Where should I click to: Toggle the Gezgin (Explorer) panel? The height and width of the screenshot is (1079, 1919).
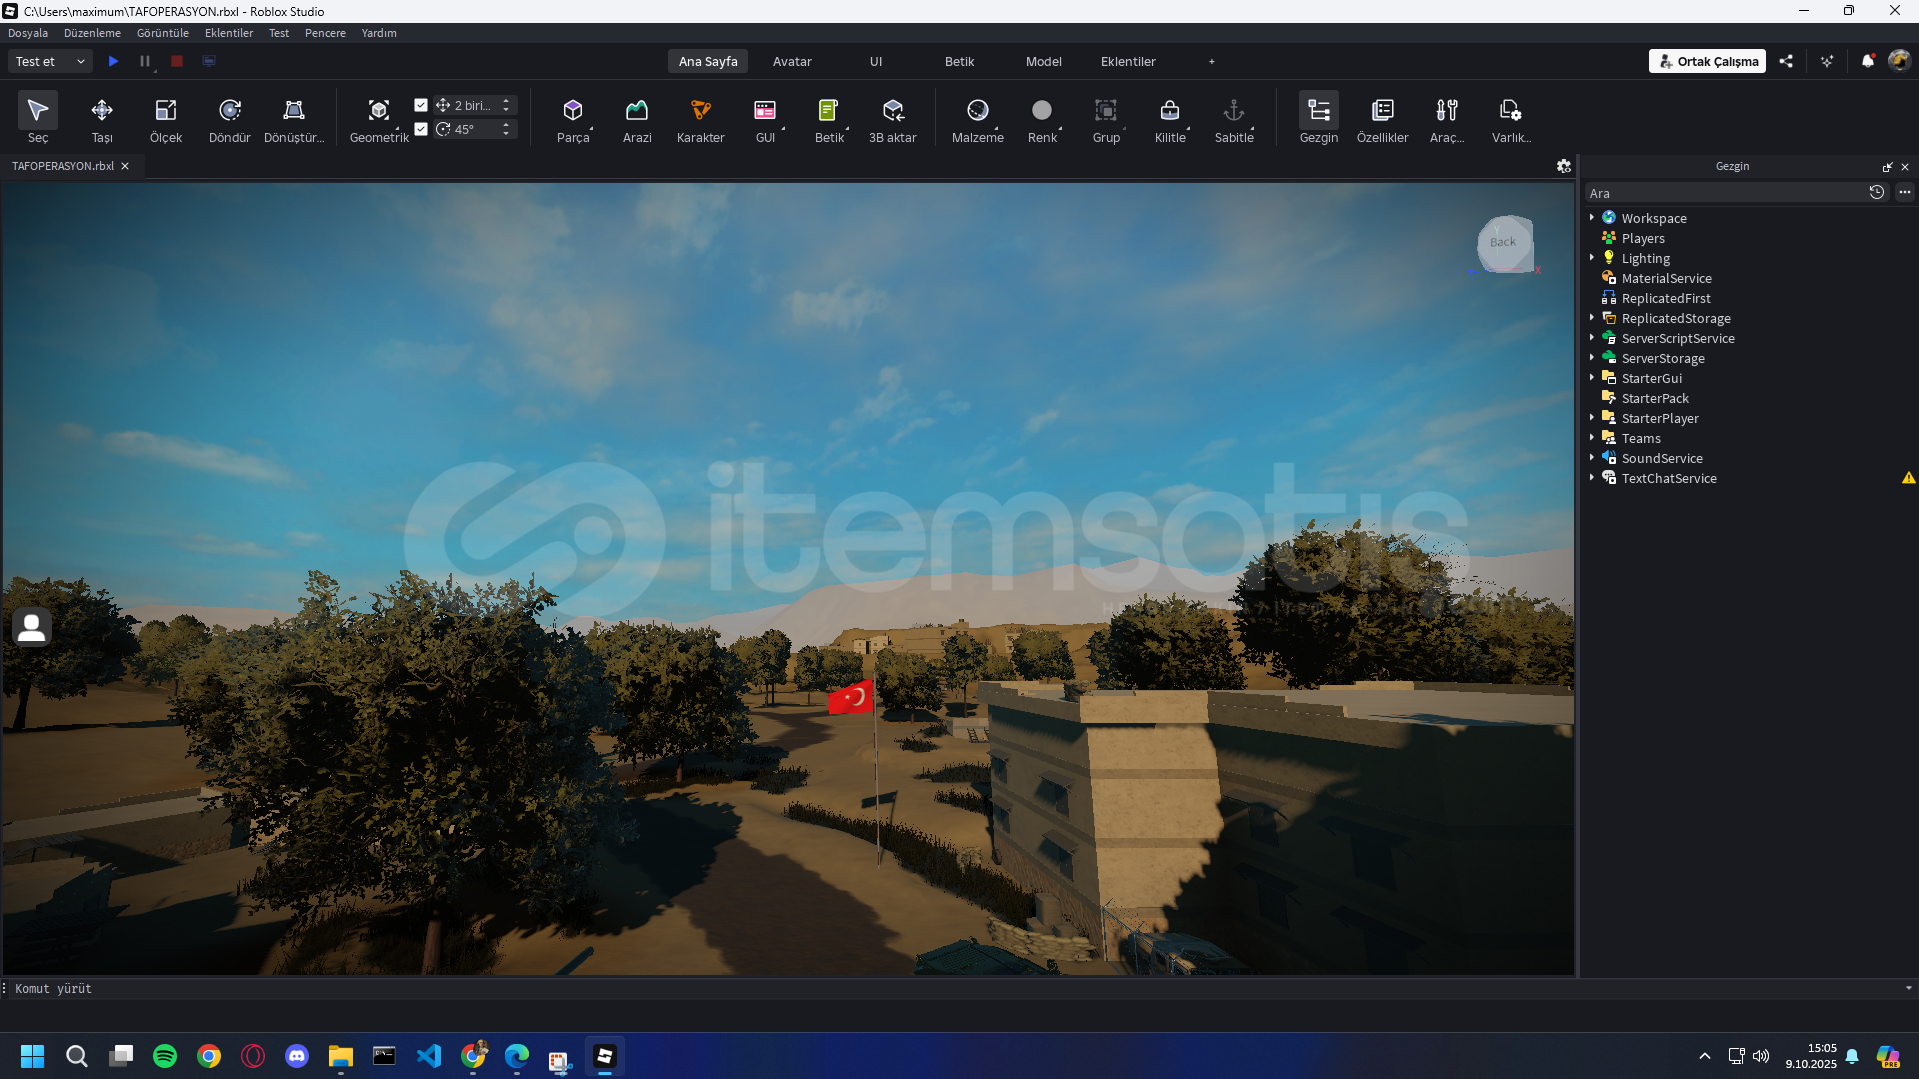point(1319,118)
